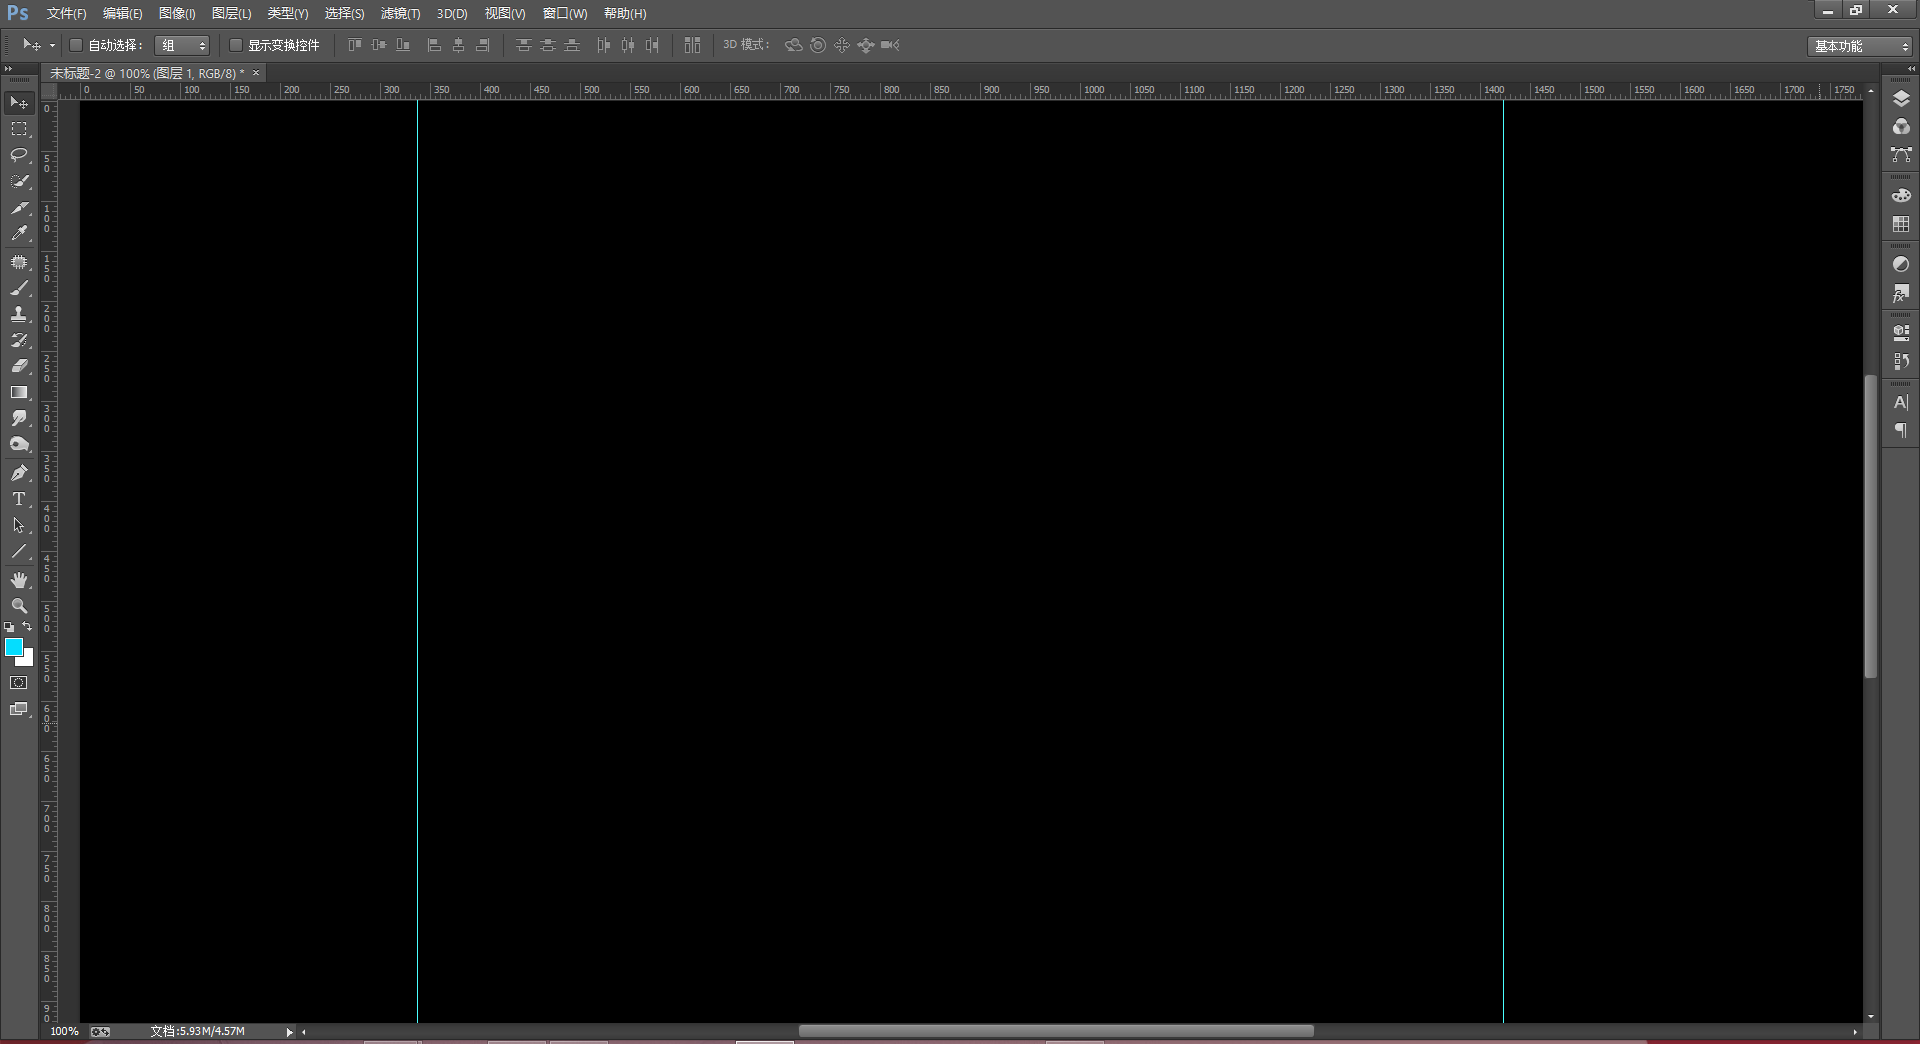Select the Move tool in the toolbox
The image size is (1920, 1044).
pos(19,103)
